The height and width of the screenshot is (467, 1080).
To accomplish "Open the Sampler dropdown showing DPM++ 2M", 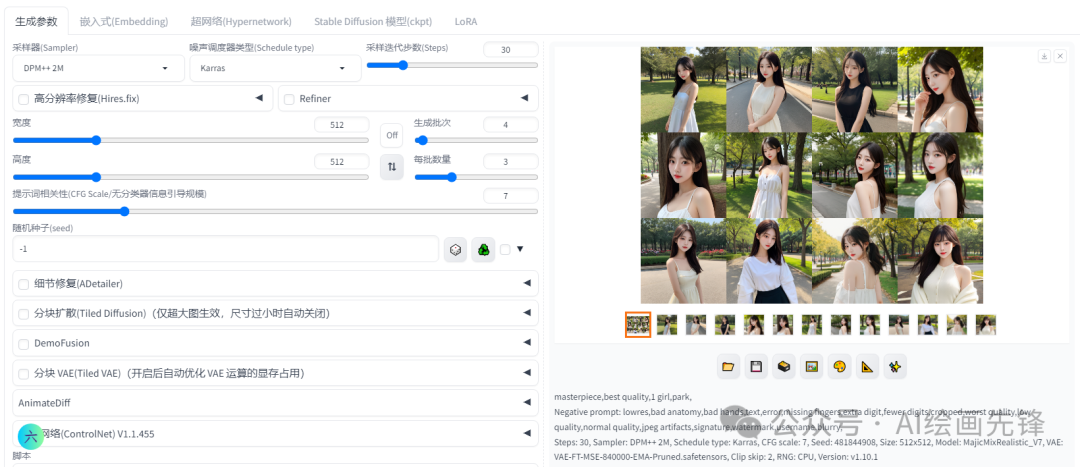I will [x=98, y=68].
